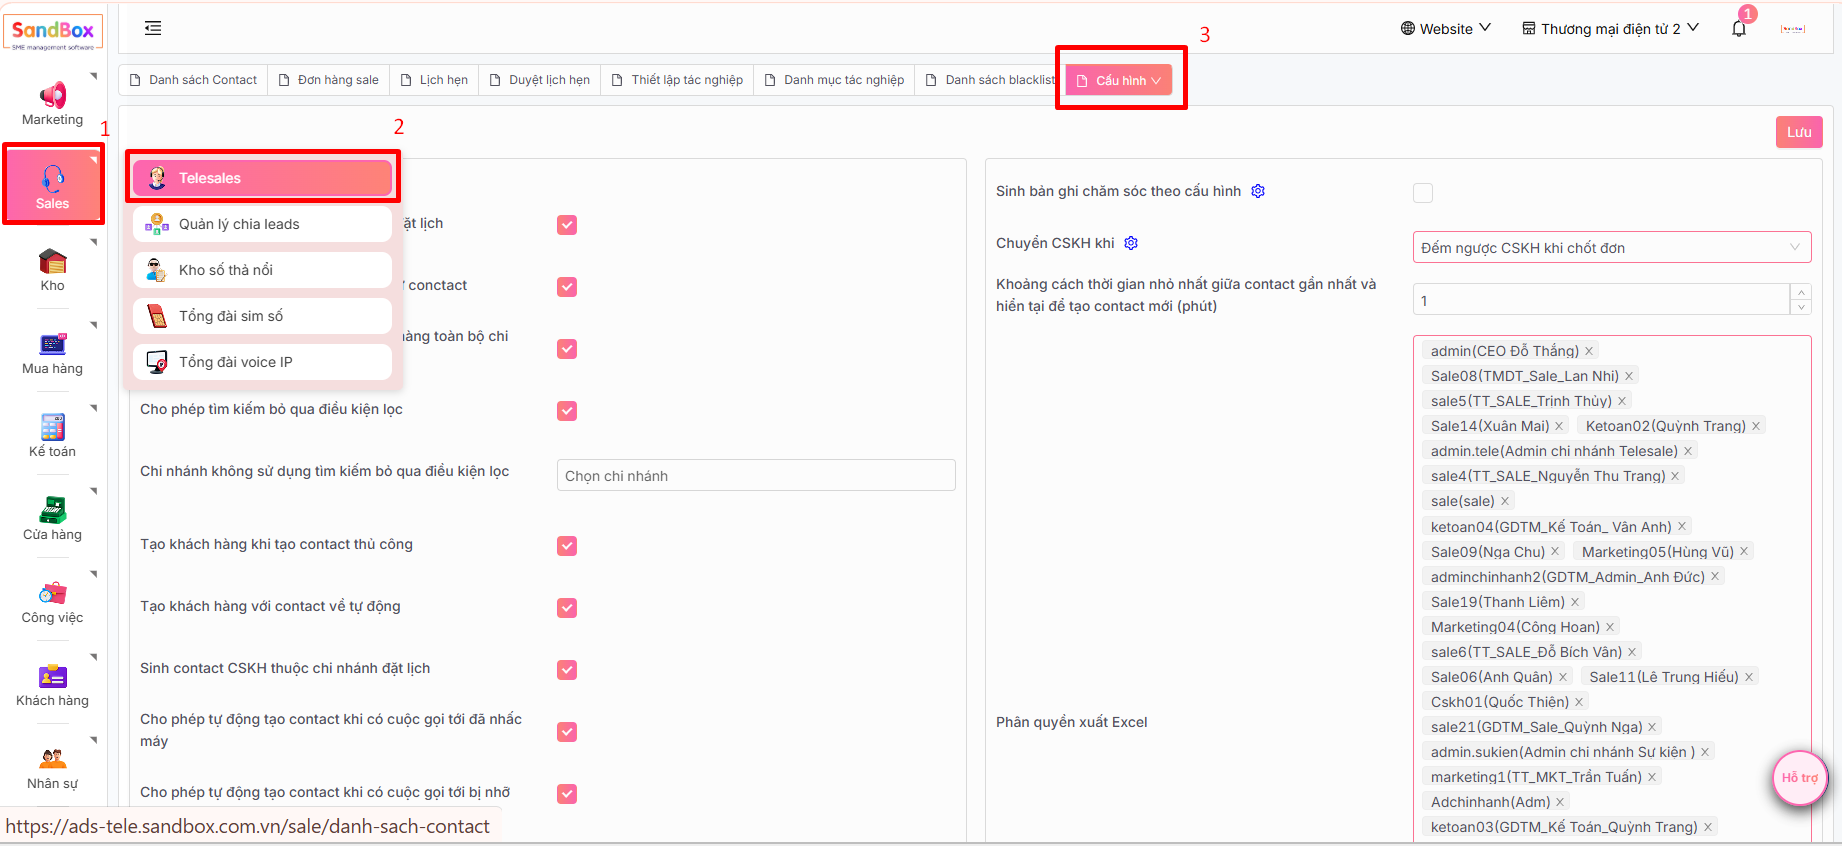The image size is (1842, 846).
Task: Open the Cửa hàng store module
Action: 52,519
